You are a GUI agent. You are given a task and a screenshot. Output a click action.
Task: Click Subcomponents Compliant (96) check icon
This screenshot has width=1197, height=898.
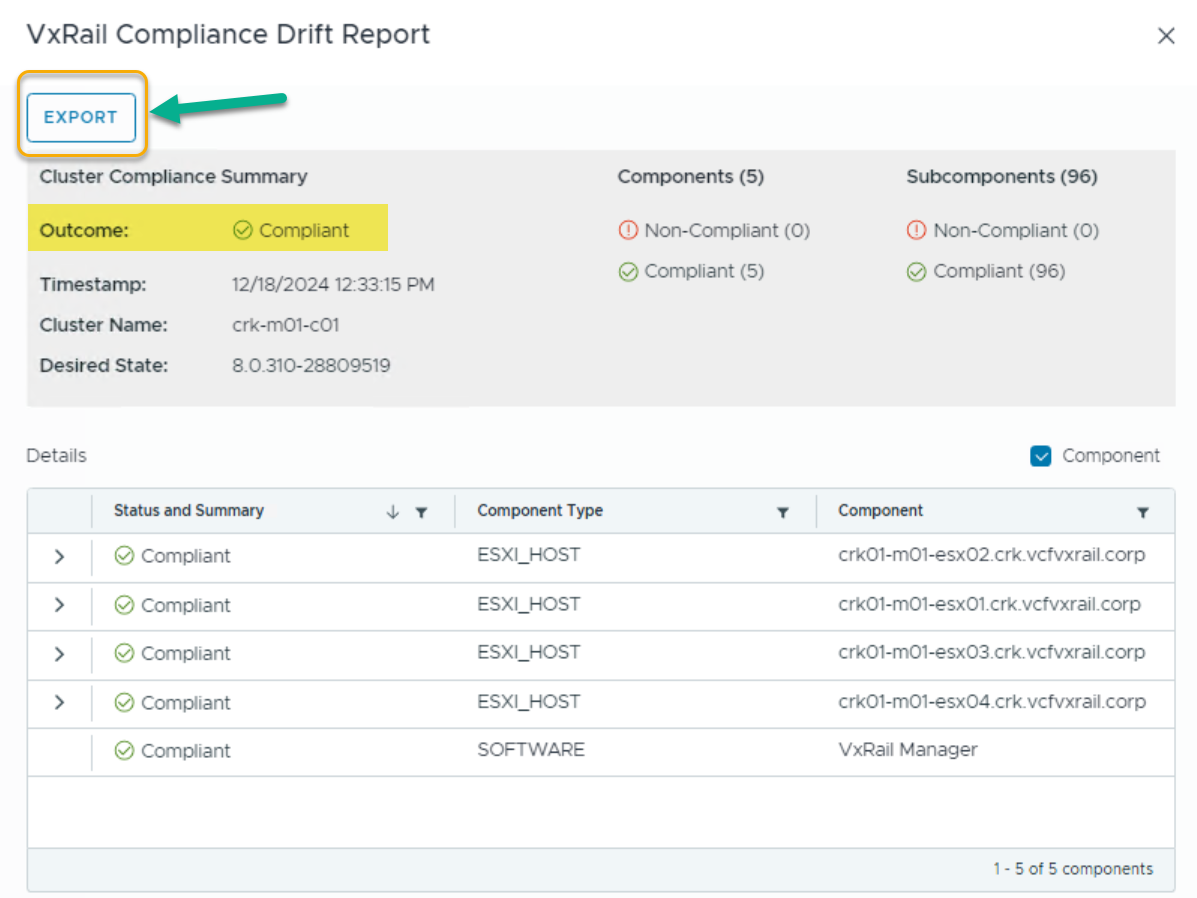[x=916, y=272]
